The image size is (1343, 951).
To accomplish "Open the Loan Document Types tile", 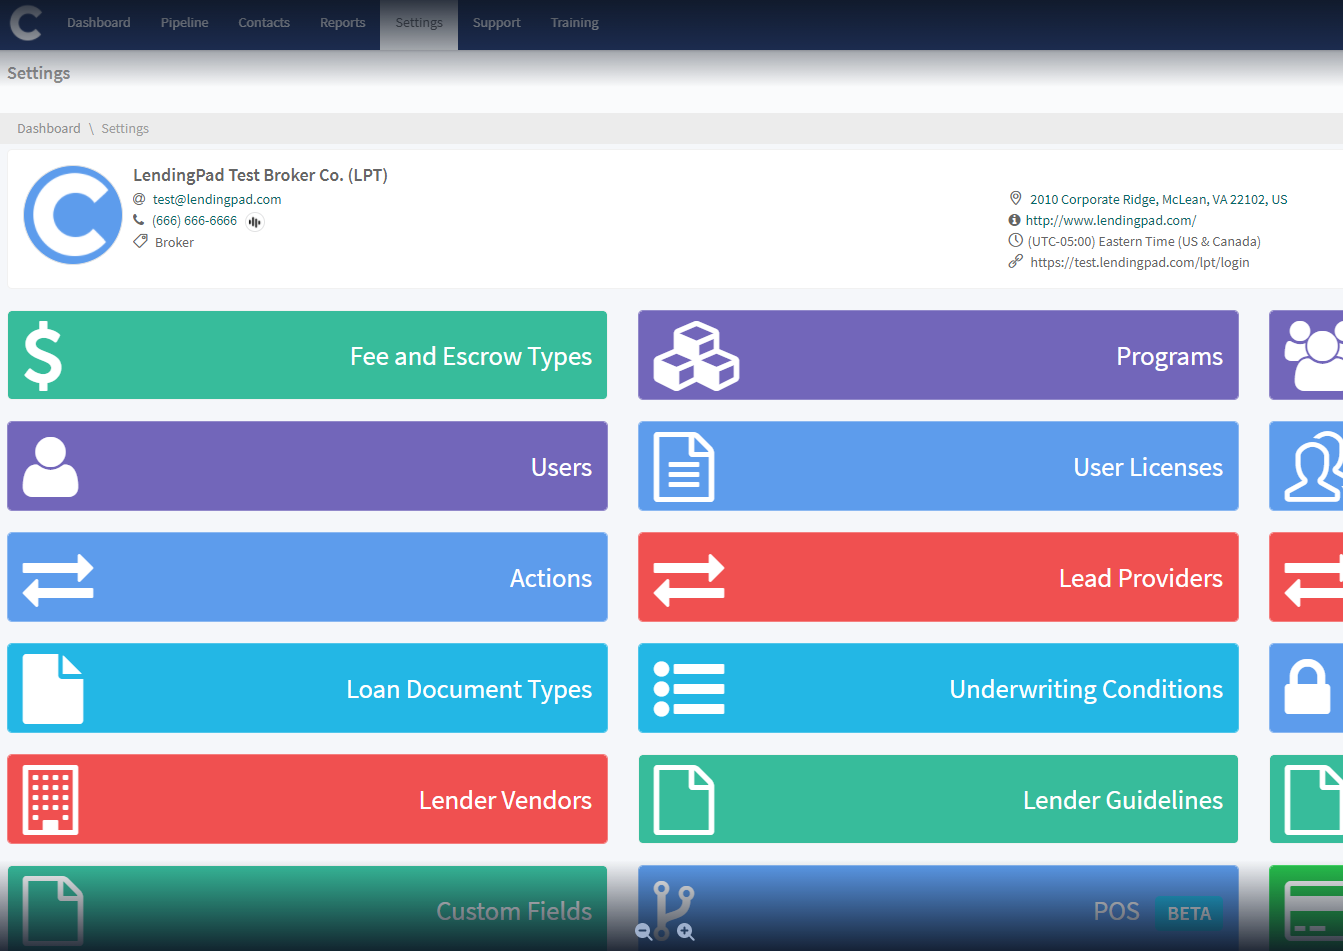I will [307, 689].
